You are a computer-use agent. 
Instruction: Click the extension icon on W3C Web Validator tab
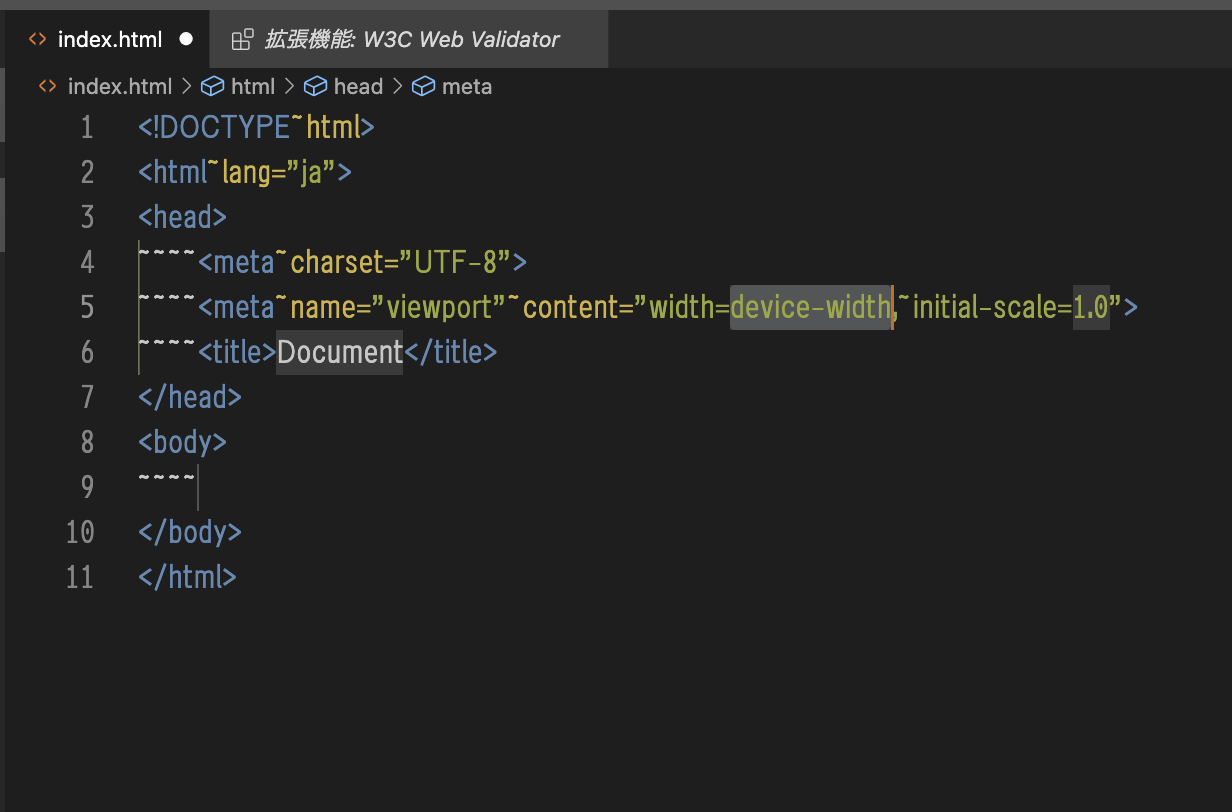click(x=242, y=40)
